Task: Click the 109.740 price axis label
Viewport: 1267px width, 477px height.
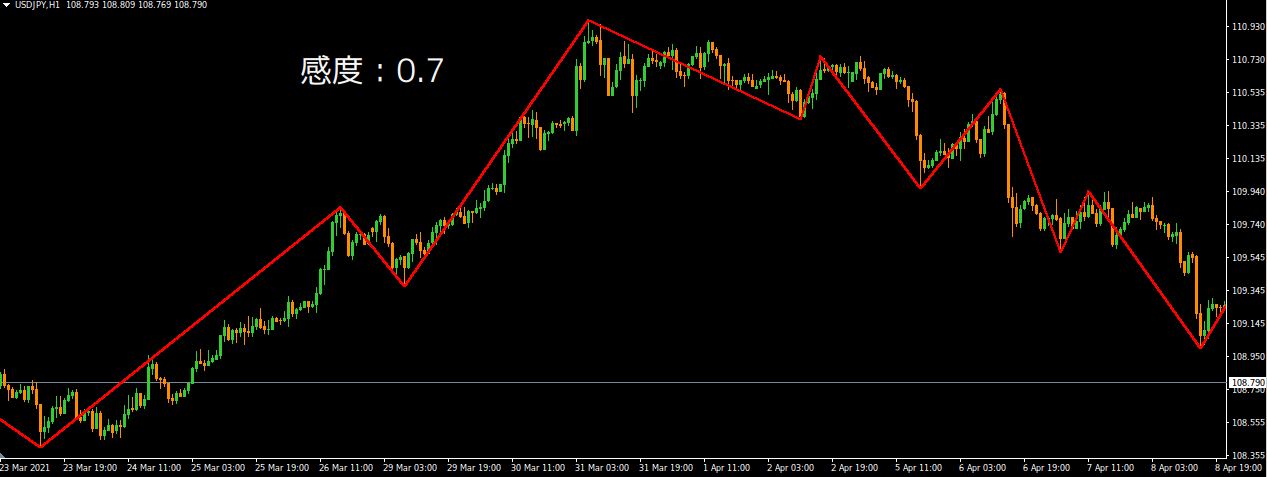Action: coord(1248,225)
